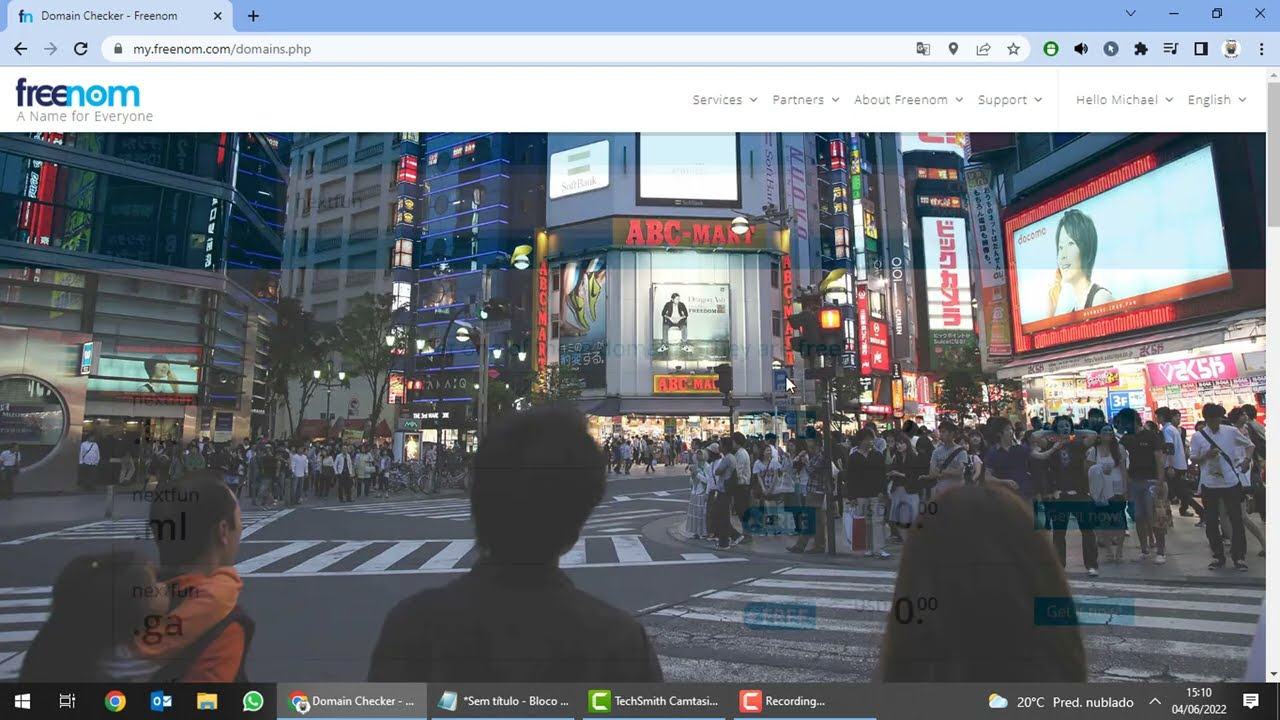Open WhatsApp from the Windows taskbar
The image size is (1280, 720).
coord(253,701)
